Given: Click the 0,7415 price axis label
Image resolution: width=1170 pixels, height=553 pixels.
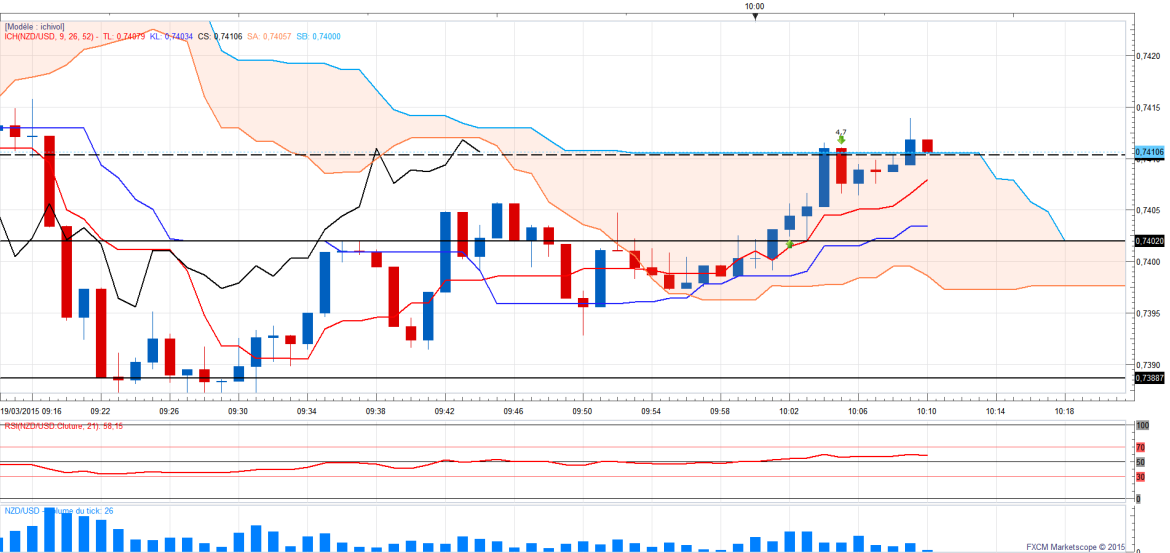Looking at the screenshot, I should [x=1148, y=107].
